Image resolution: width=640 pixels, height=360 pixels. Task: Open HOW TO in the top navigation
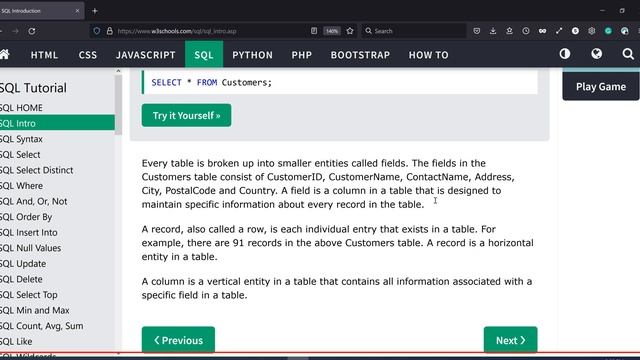[429, 55]
